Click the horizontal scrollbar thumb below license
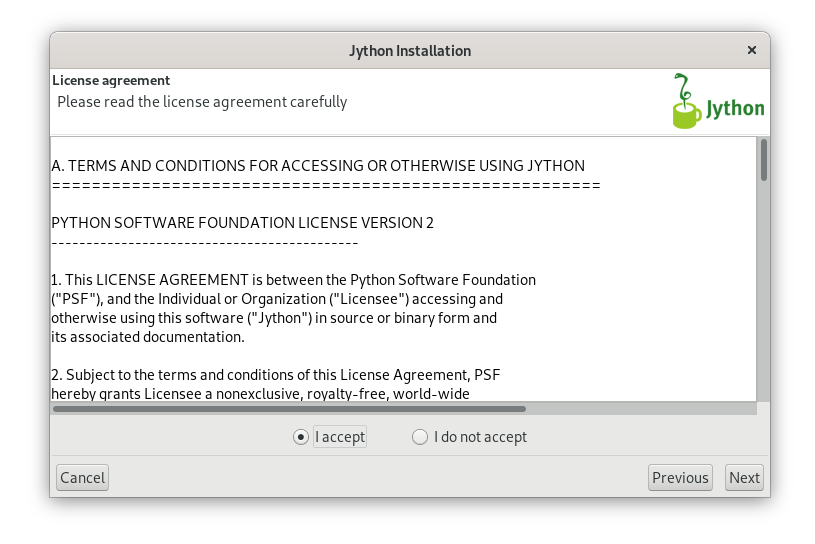815x544 pixels. pos(289,409)
